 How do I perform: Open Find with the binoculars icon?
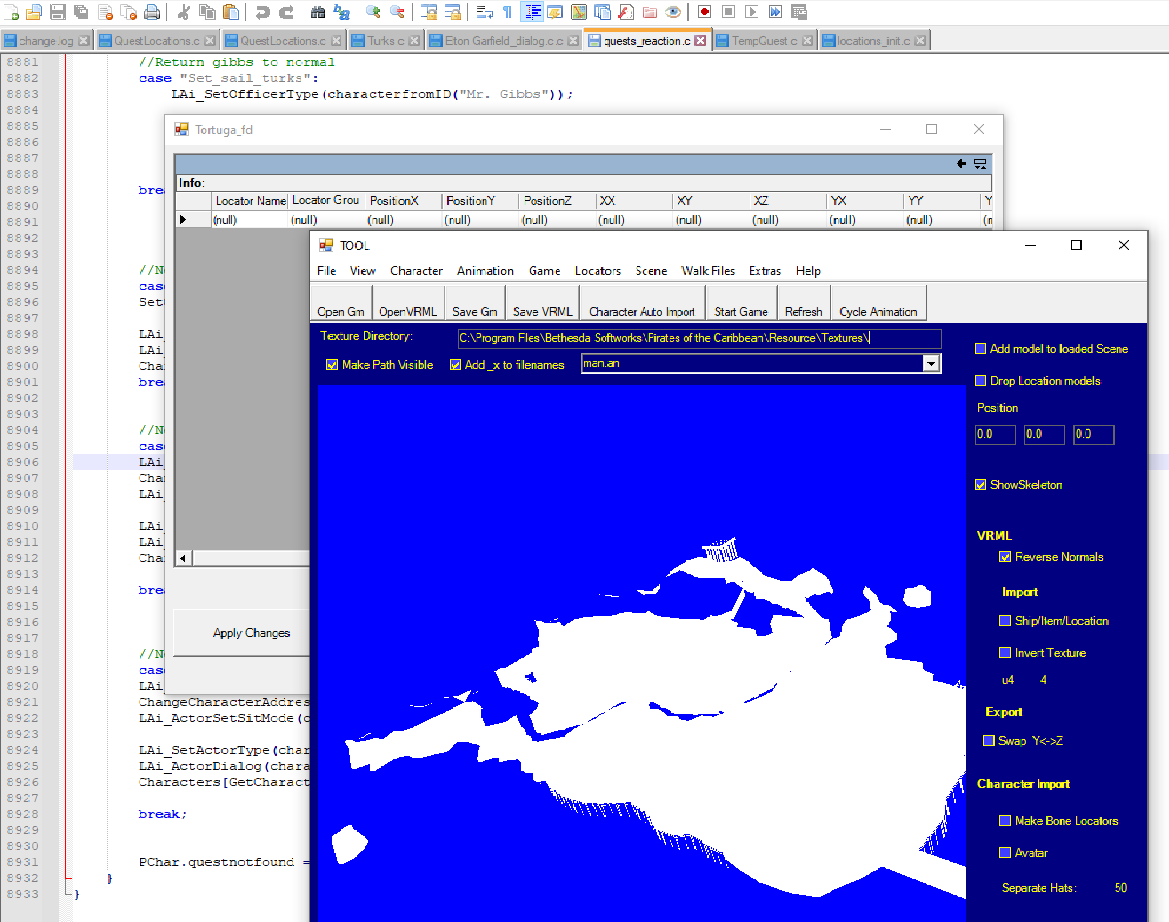[x=318, y=12]
